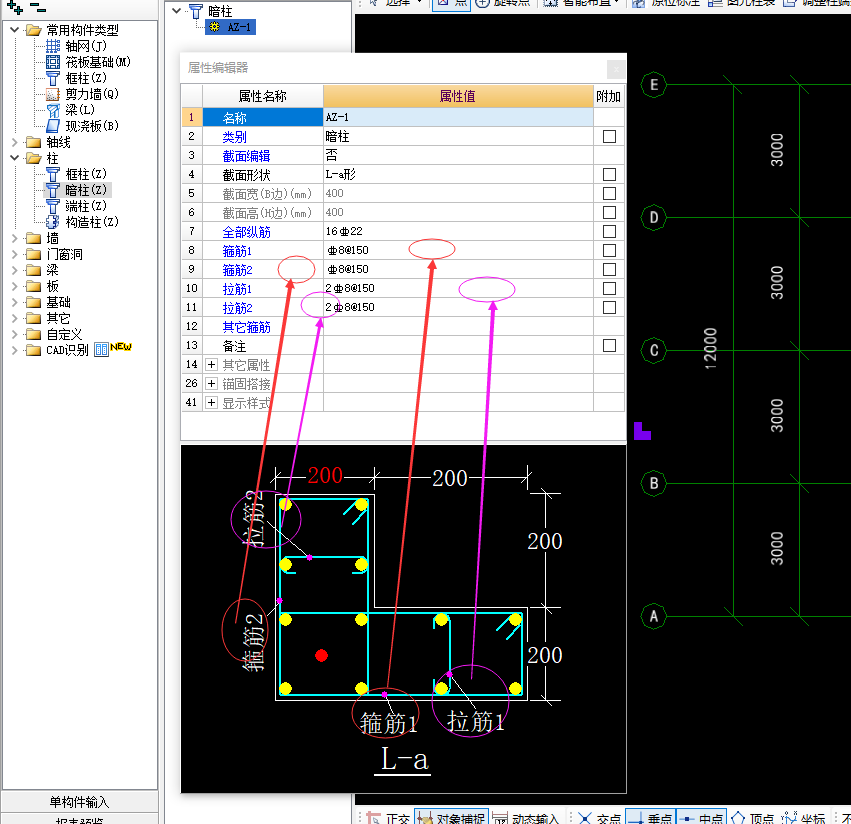851x824 pixels.
Task: Click the 名称 value field AZ-1
Action: tap(458, 117)
